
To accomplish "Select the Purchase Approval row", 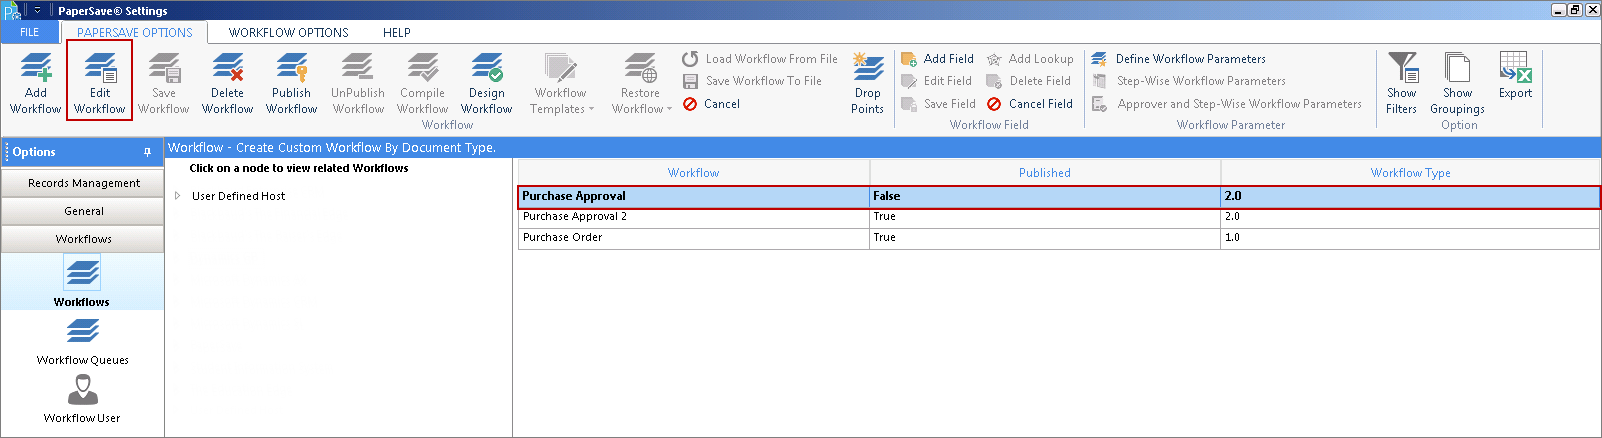I will tap(1058, 196).
